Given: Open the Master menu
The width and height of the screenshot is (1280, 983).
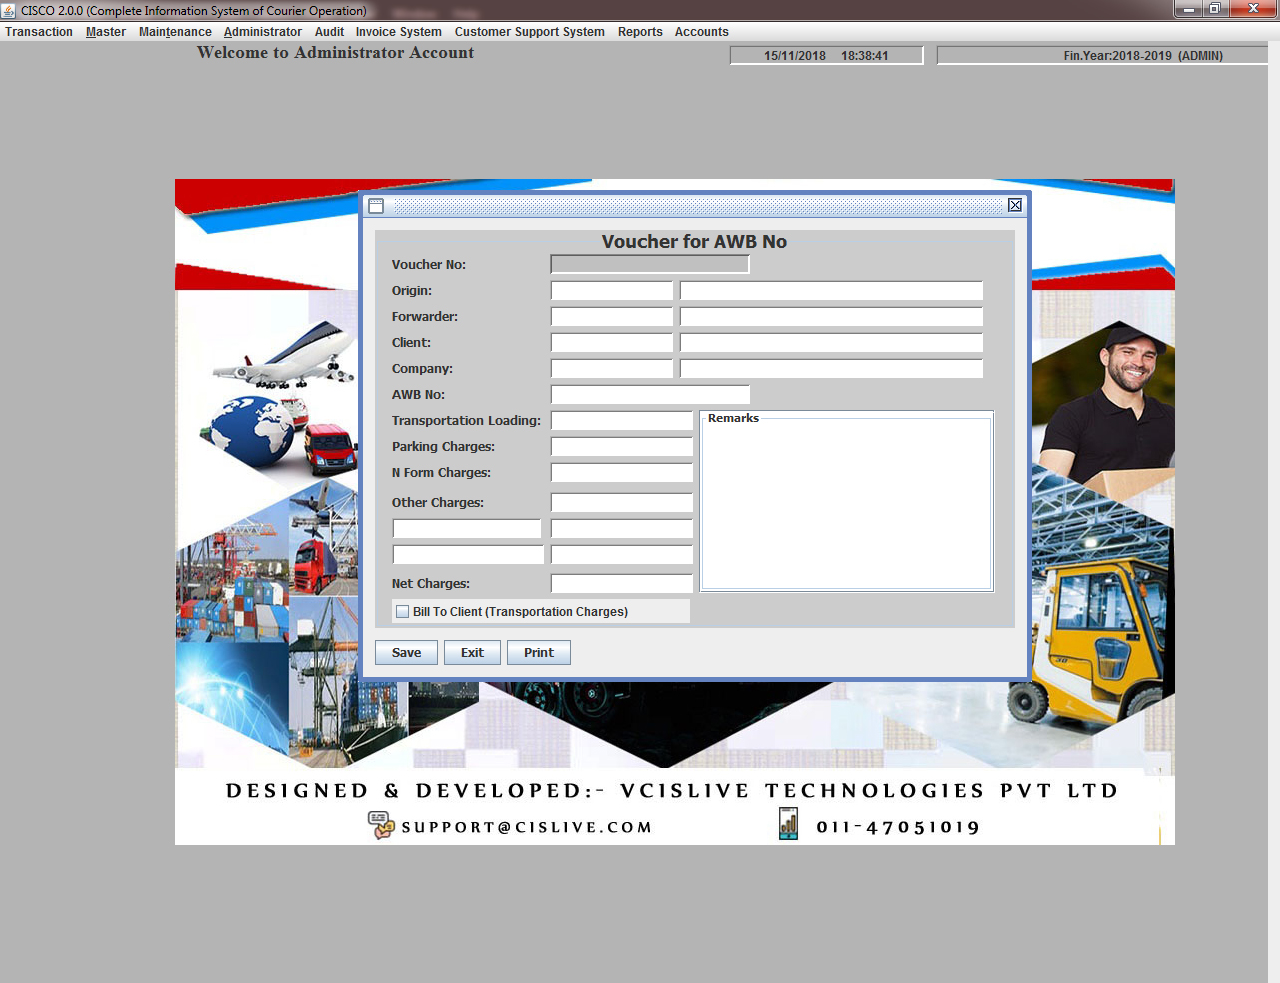Looking at the screenshot, I should click(x=106, y=32).
